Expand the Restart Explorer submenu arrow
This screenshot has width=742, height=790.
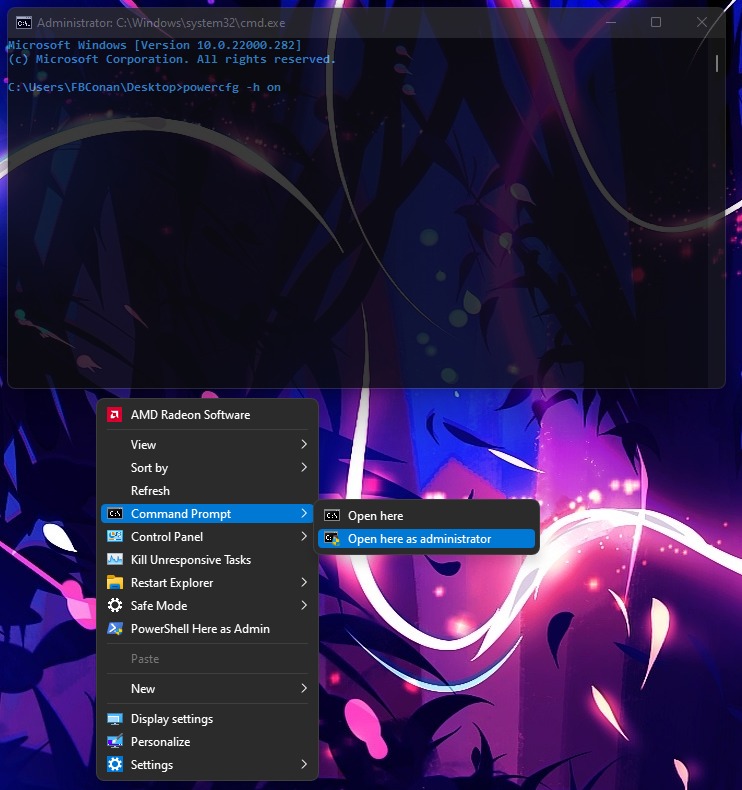pyautogui.click(x=304, y=582)
